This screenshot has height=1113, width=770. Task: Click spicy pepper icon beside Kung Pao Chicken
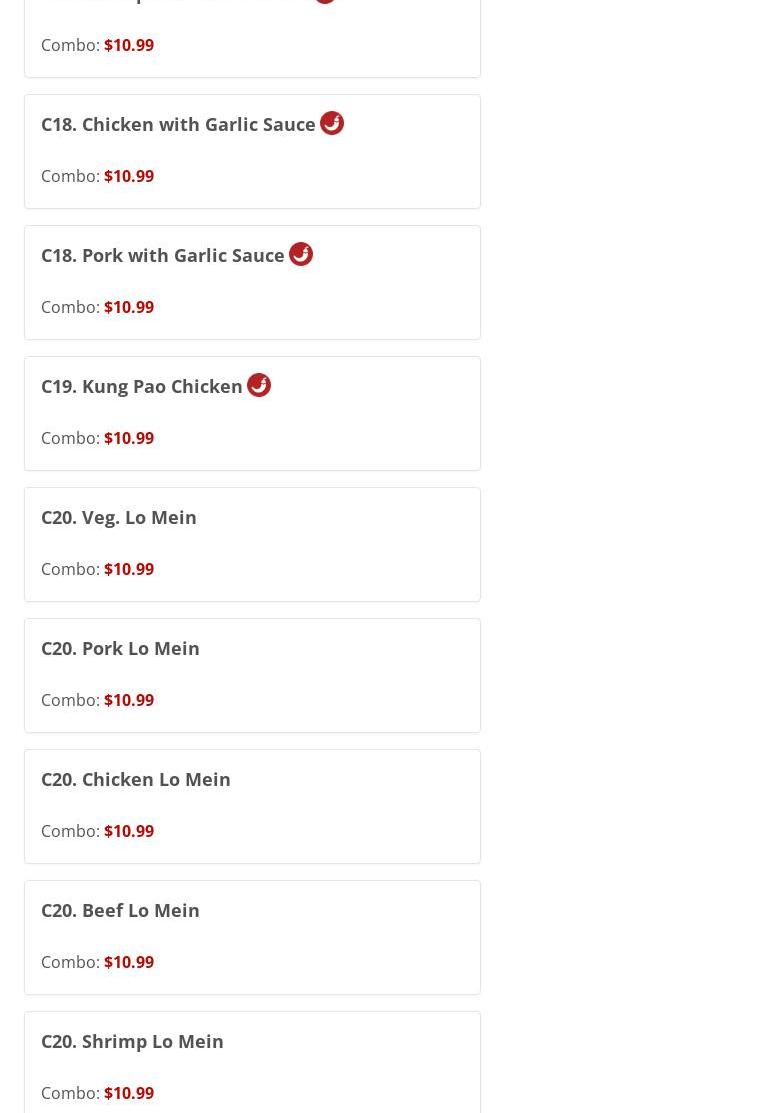tap(259, 385)
